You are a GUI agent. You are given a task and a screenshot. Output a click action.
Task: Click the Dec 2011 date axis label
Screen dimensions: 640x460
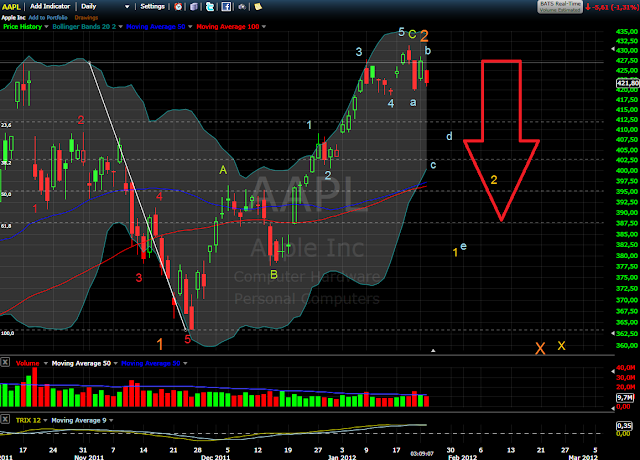coord(216,457)
